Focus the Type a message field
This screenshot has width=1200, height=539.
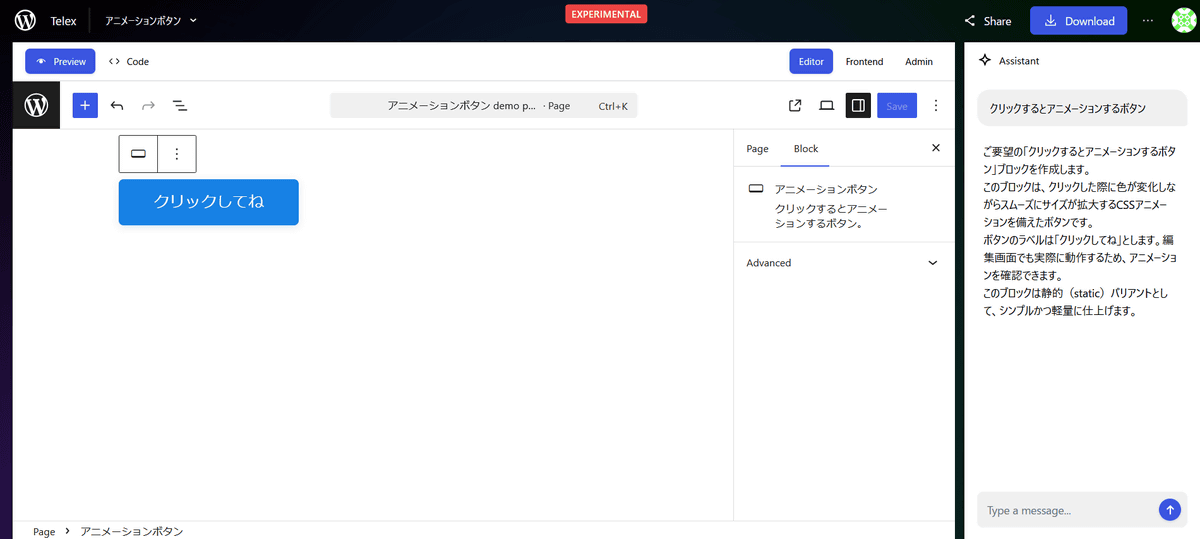click(x=1065, y=510)
